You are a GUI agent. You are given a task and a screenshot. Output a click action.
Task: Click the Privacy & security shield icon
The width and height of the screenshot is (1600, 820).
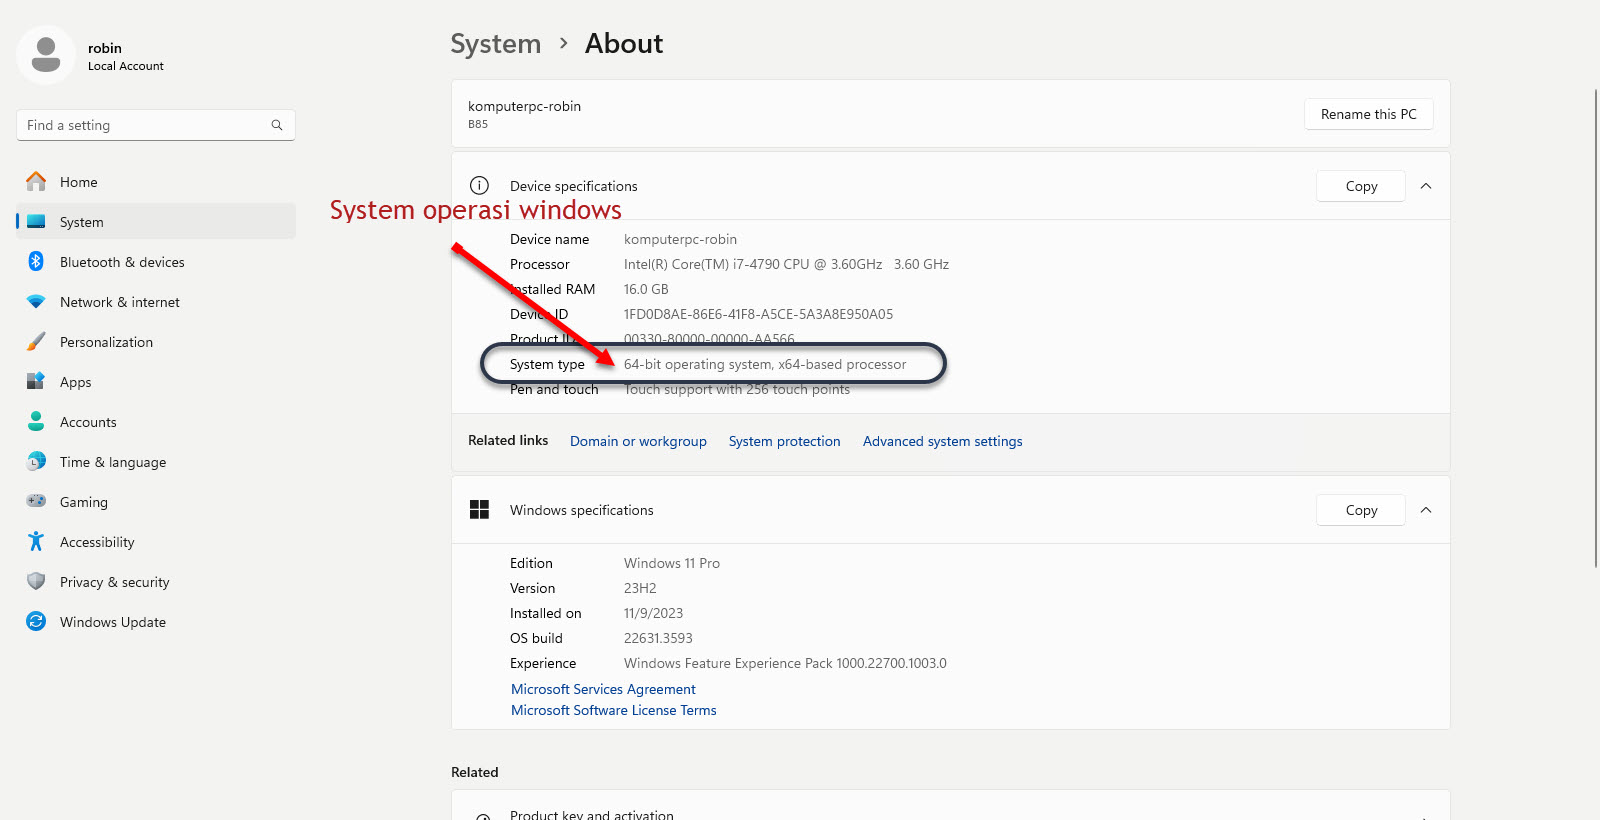click(x=36, y=582)
